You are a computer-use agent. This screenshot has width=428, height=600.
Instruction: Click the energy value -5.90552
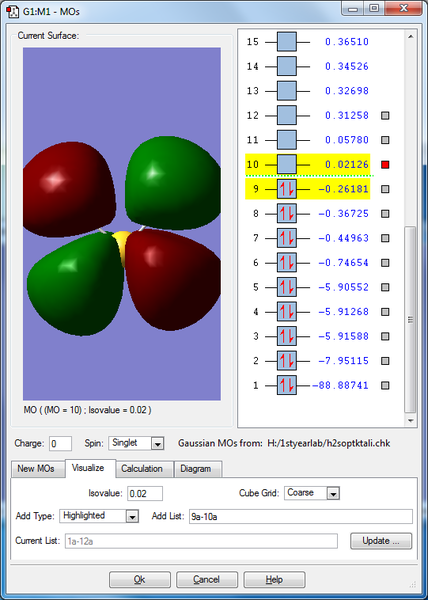click(343, 287)
